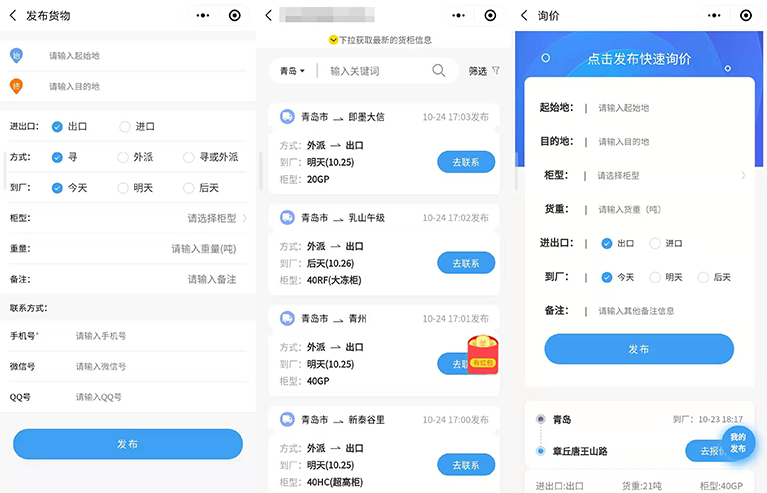Tap the 点击发布快速询价 banner

tap(638, 59)
